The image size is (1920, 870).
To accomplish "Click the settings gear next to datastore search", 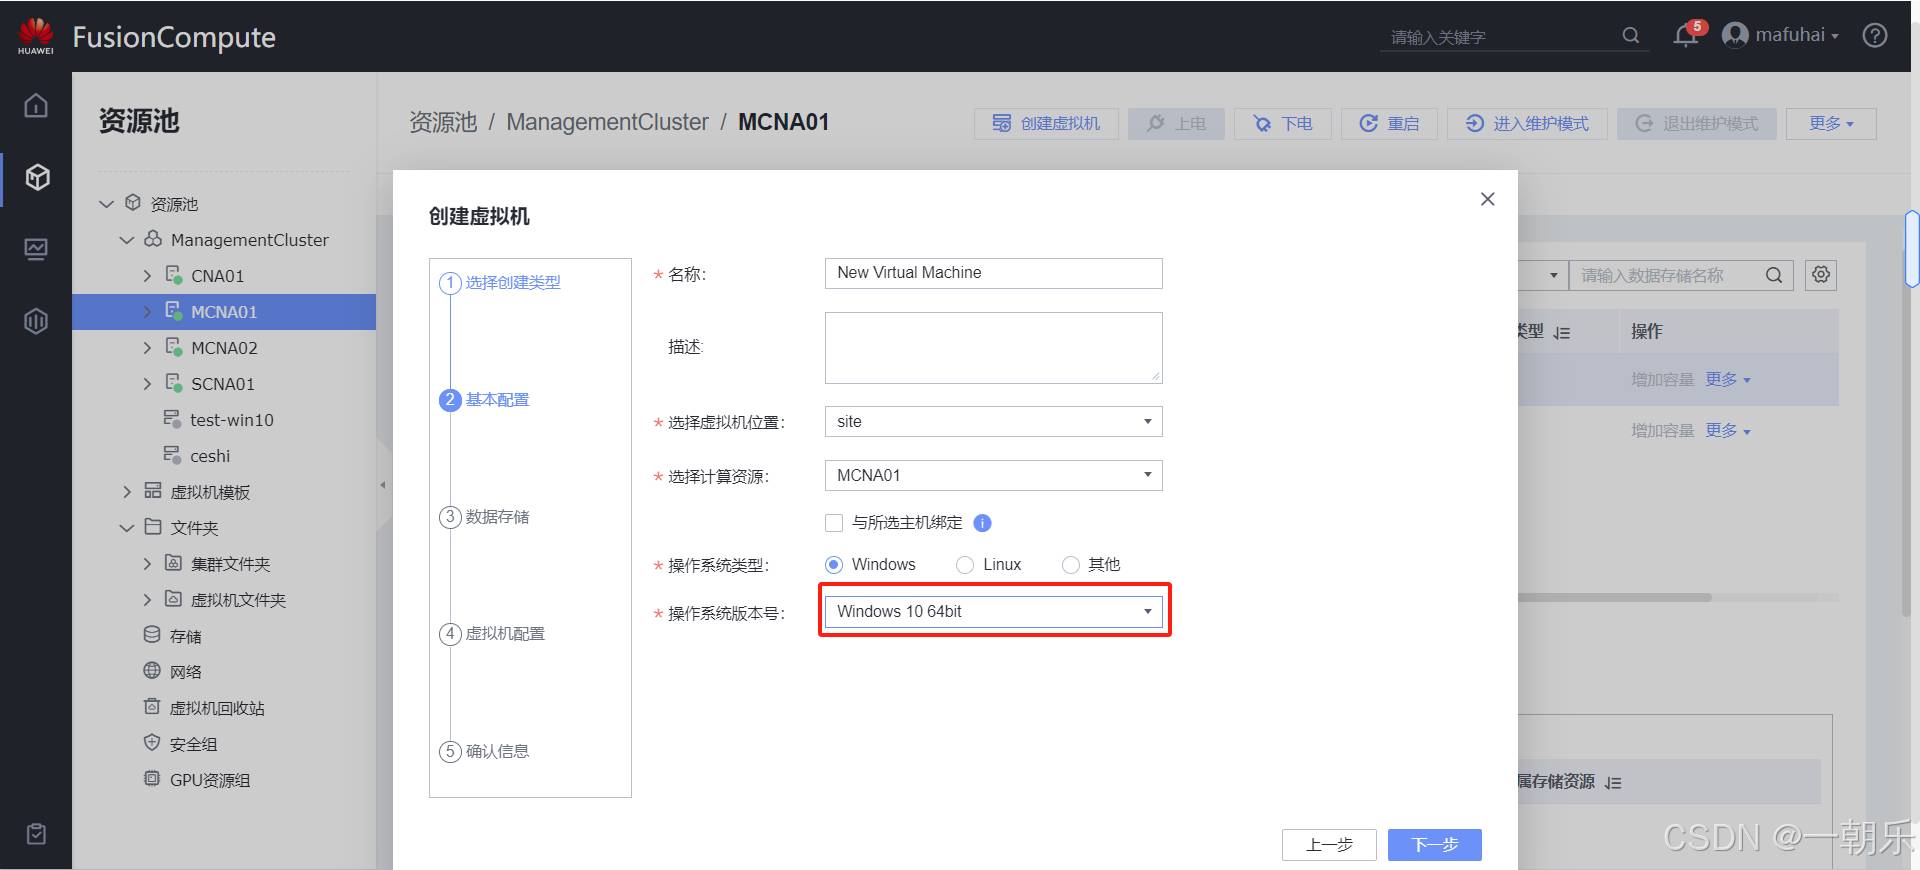I will click(1821, 275).
